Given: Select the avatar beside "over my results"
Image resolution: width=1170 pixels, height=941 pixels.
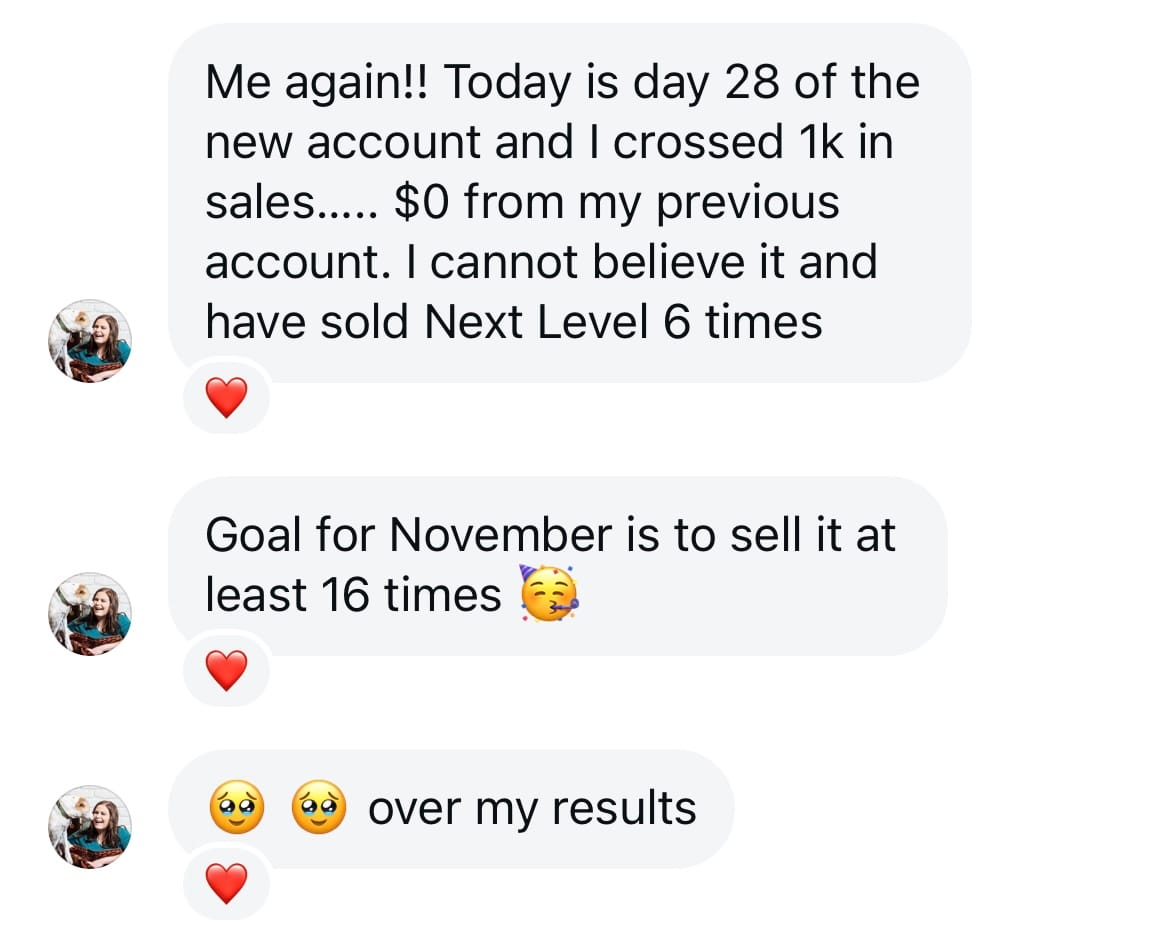Looking at the screenshot, I should click(x=90, y=826).
